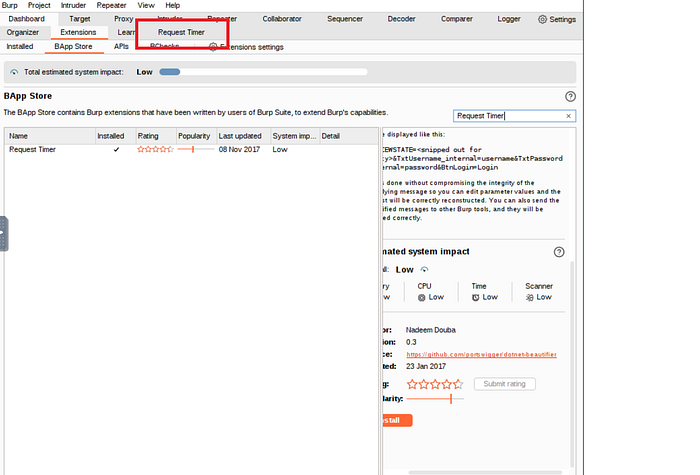Switch to the Organizer tab
Screen dimensions: 700x475
point(22,32)
